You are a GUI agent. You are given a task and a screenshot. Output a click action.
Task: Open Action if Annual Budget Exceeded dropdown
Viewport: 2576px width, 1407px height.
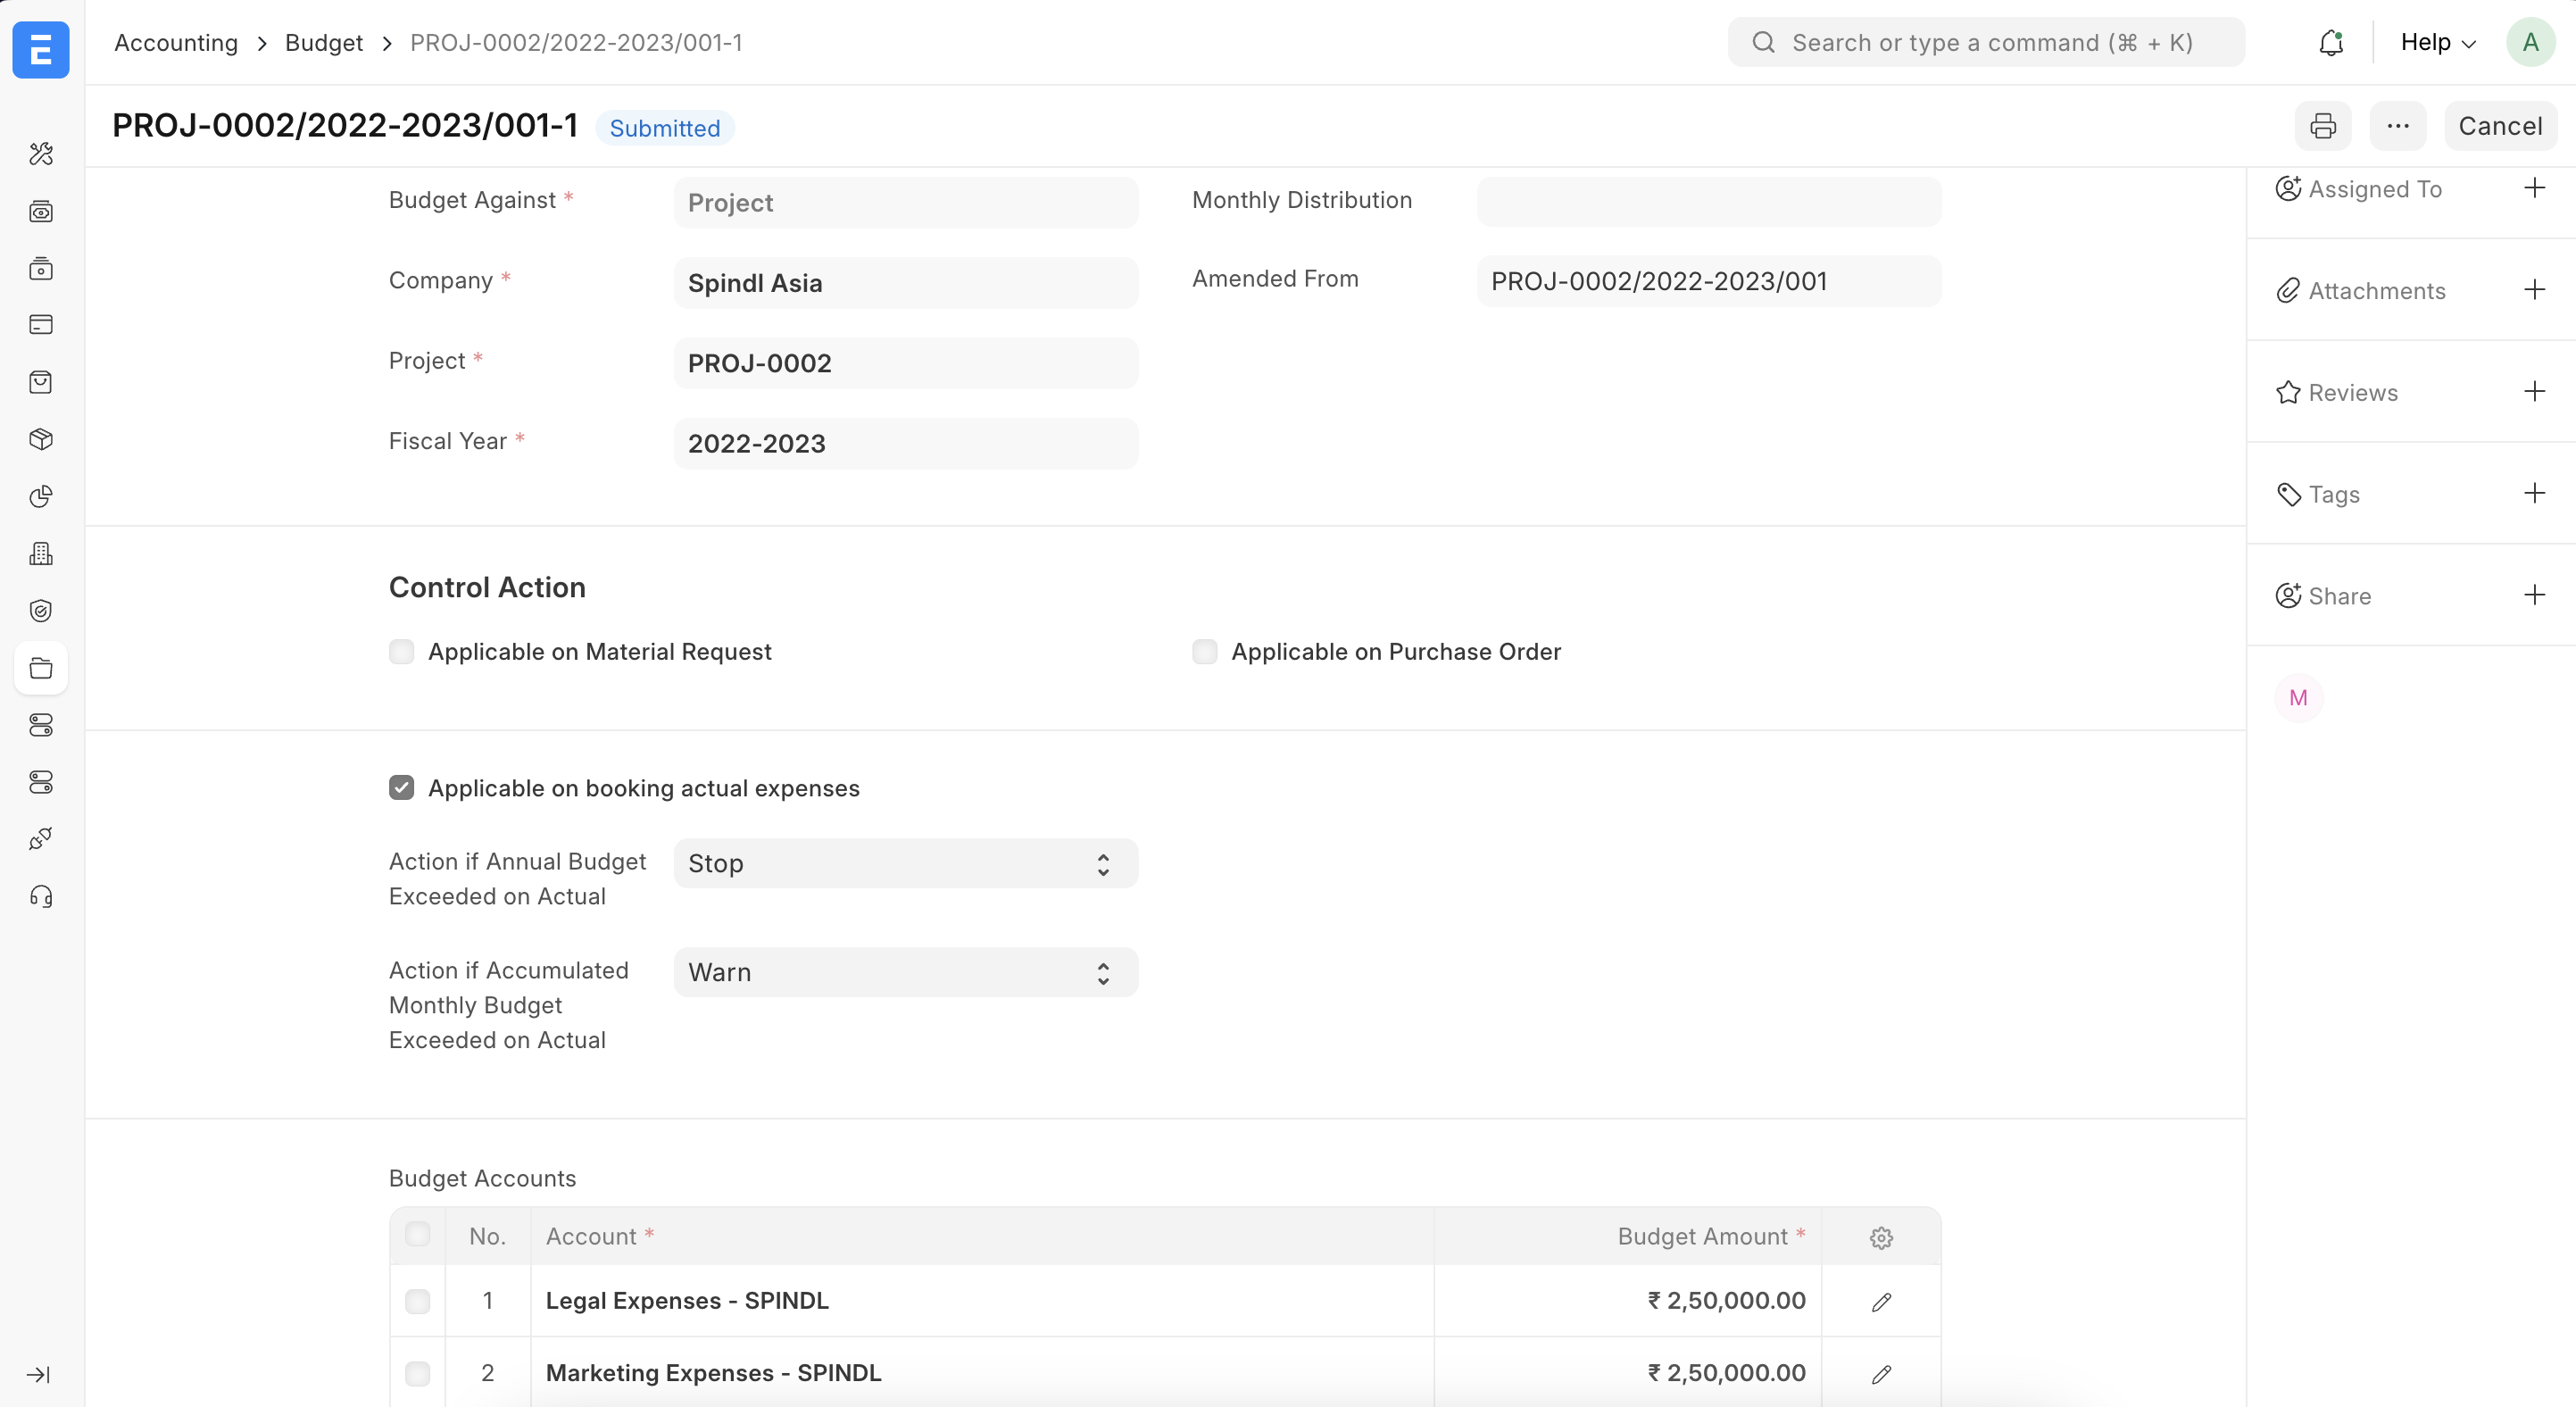point(905,863)
